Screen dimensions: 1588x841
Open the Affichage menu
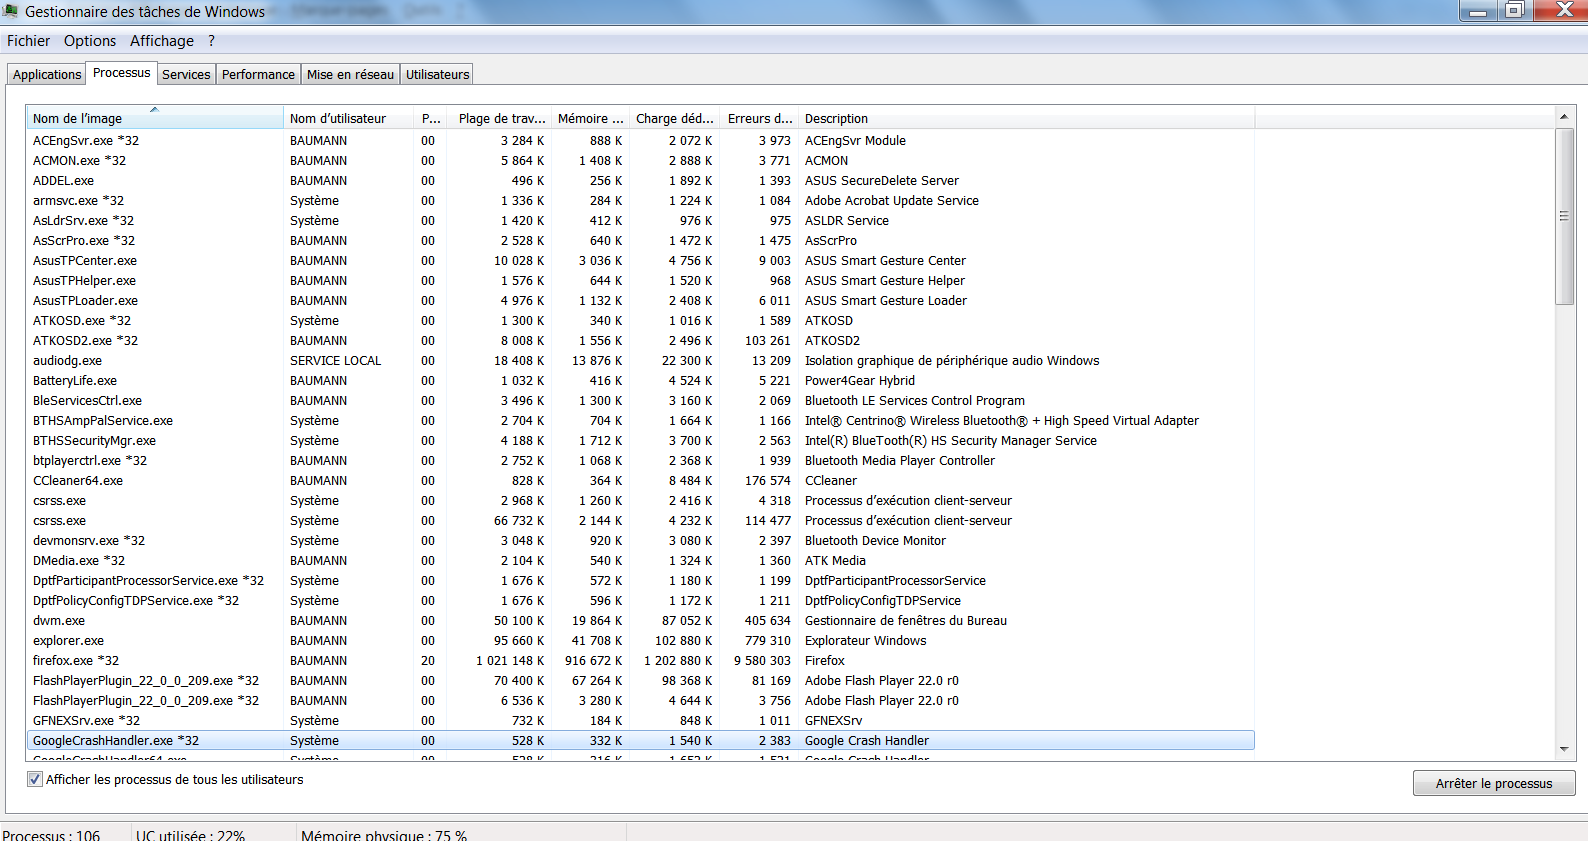point(161,41)
